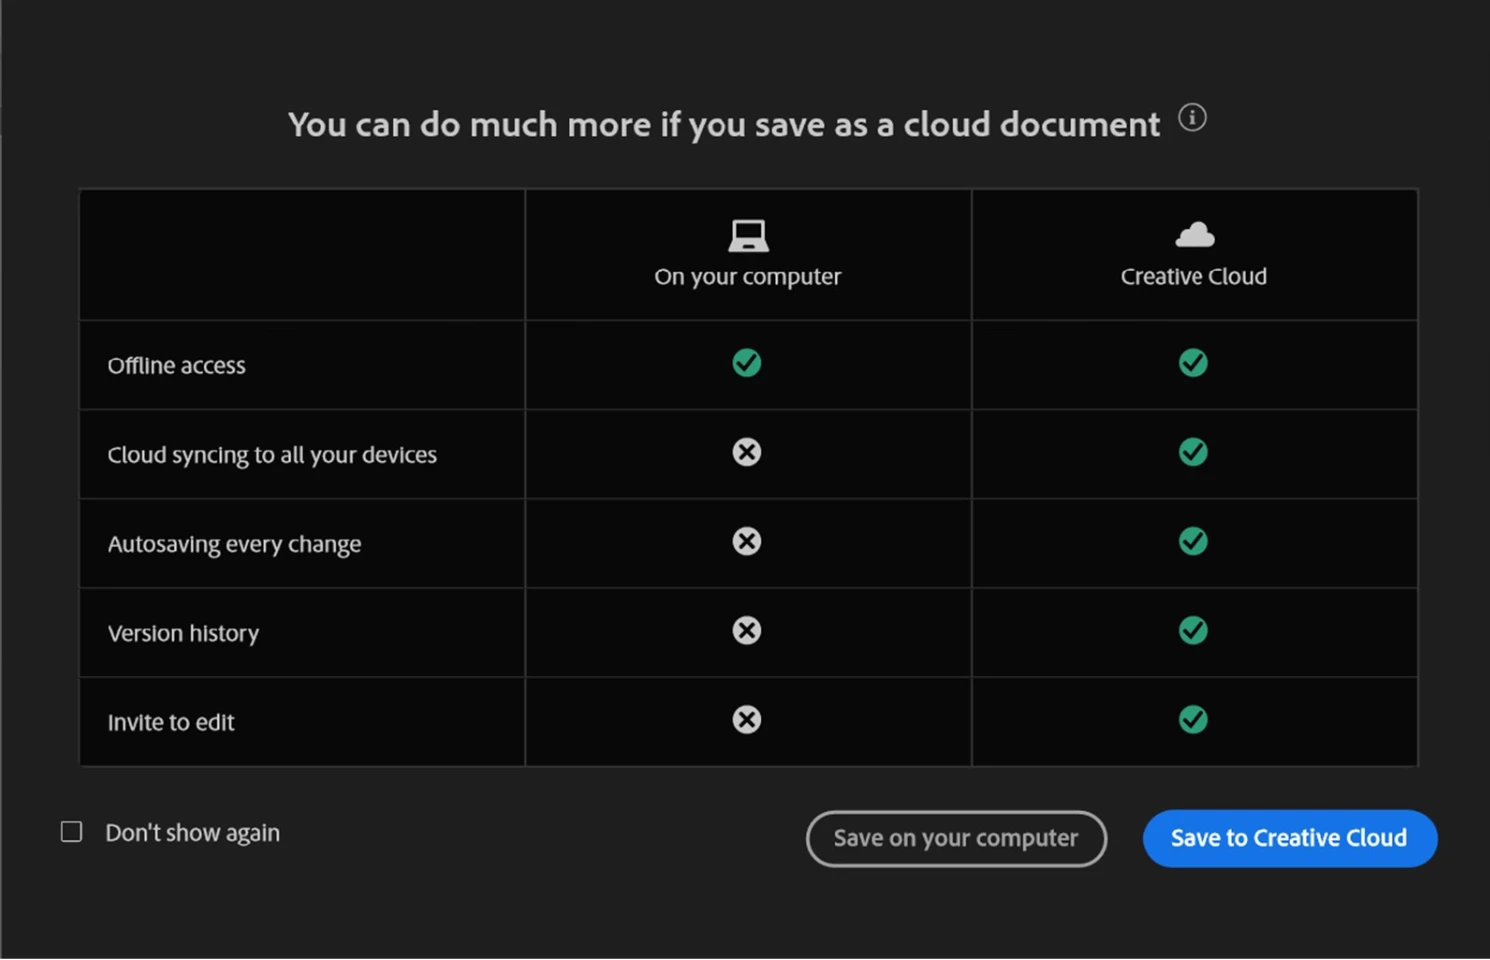Click Version history X mark under On your computer
Image resolution: width=1490 pixels, height=960 pixels.
coord(747,630)
